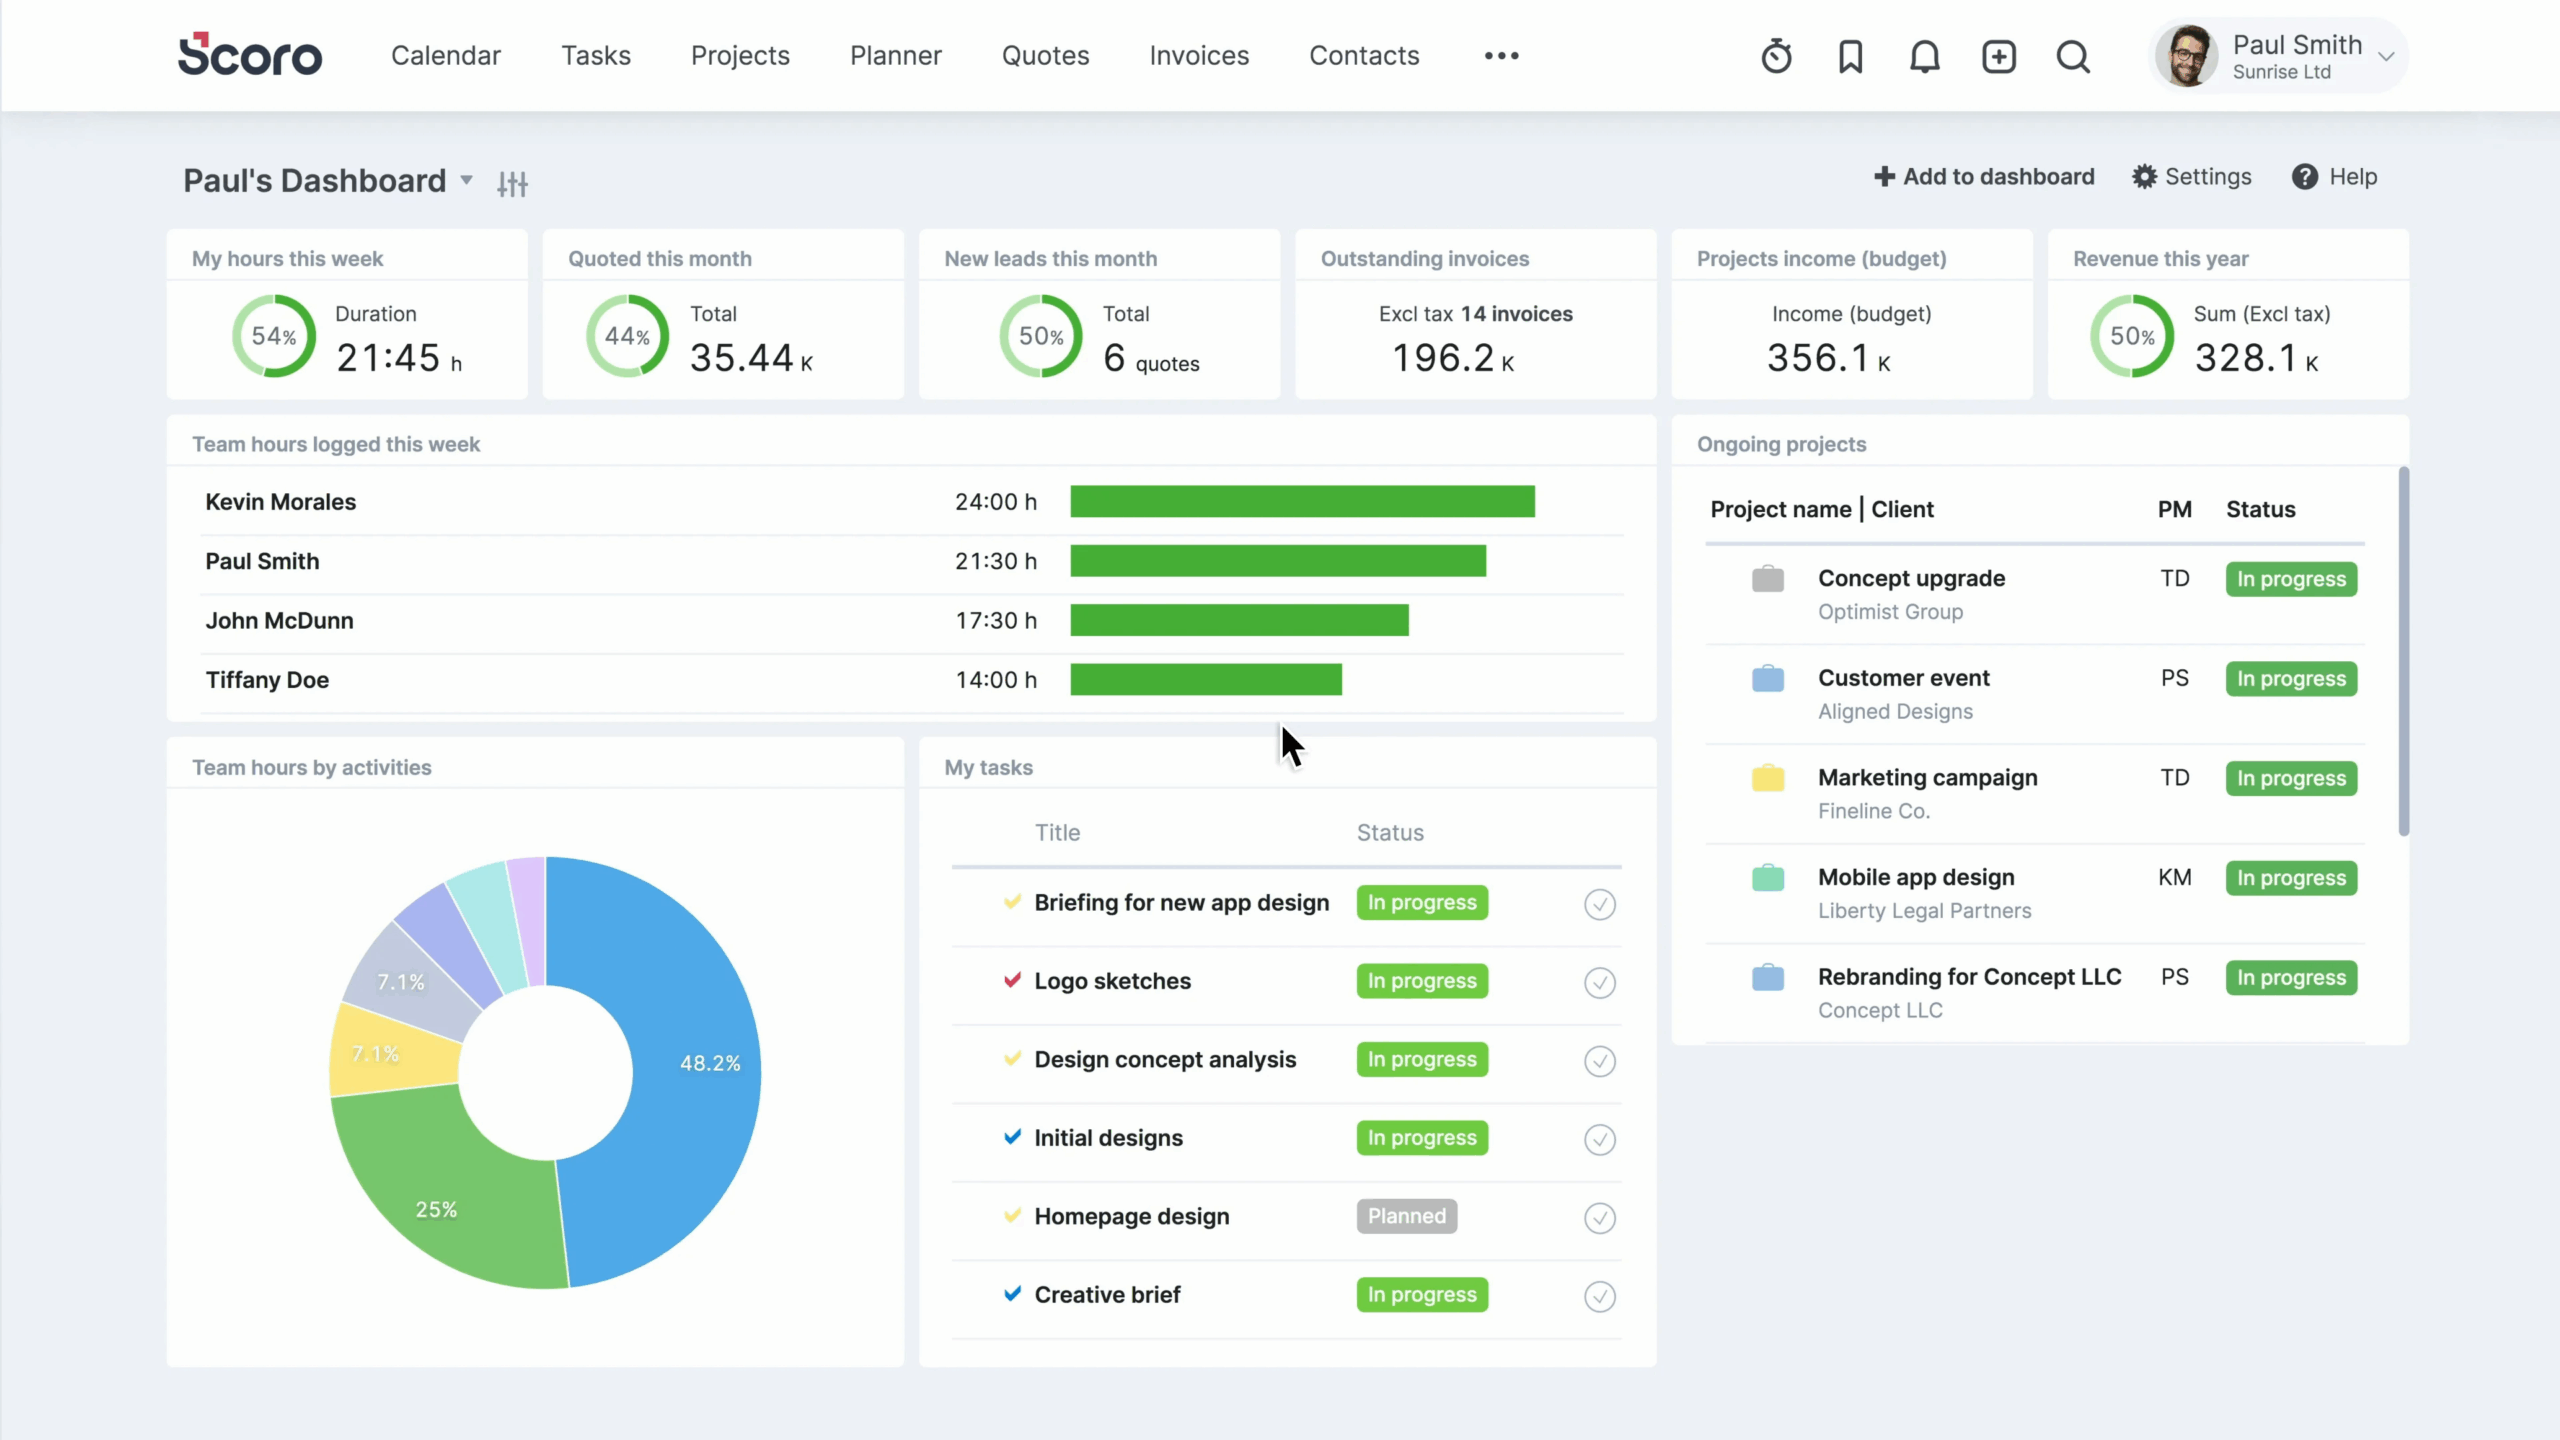Go to the Projects menu
Screen dimensions: 2560x1440
coord(740,56)
